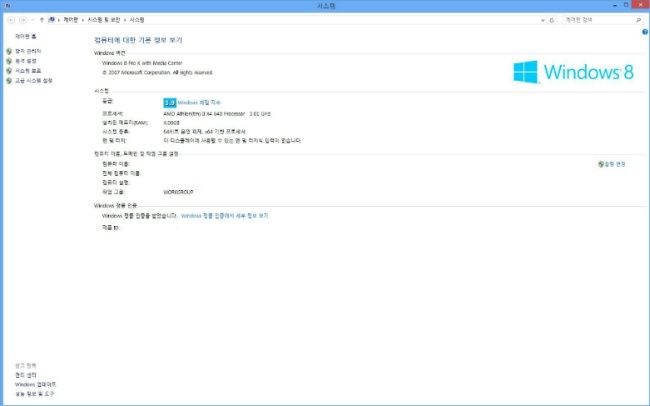The image size is (650, 406).
Task: Open 성능 정보 및 도구
Action: click(34, 394)
